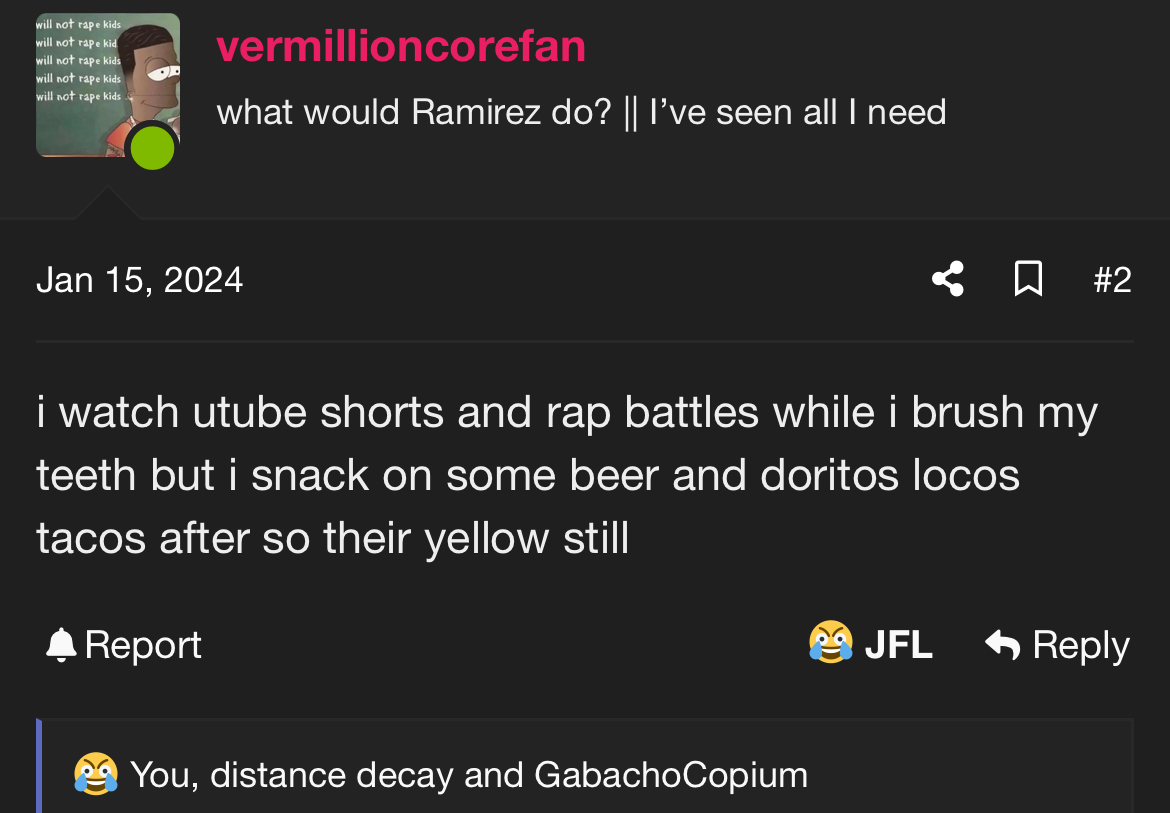Bookmark this post with the bookmark icon

tap(1028, 279)
